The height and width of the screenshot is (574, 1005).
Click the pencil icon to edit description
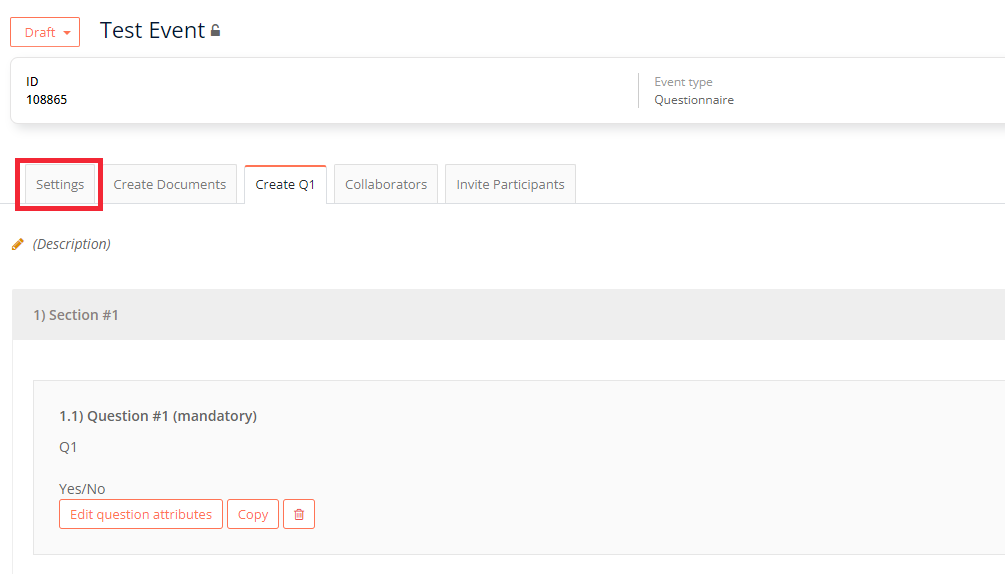(18, 244)
